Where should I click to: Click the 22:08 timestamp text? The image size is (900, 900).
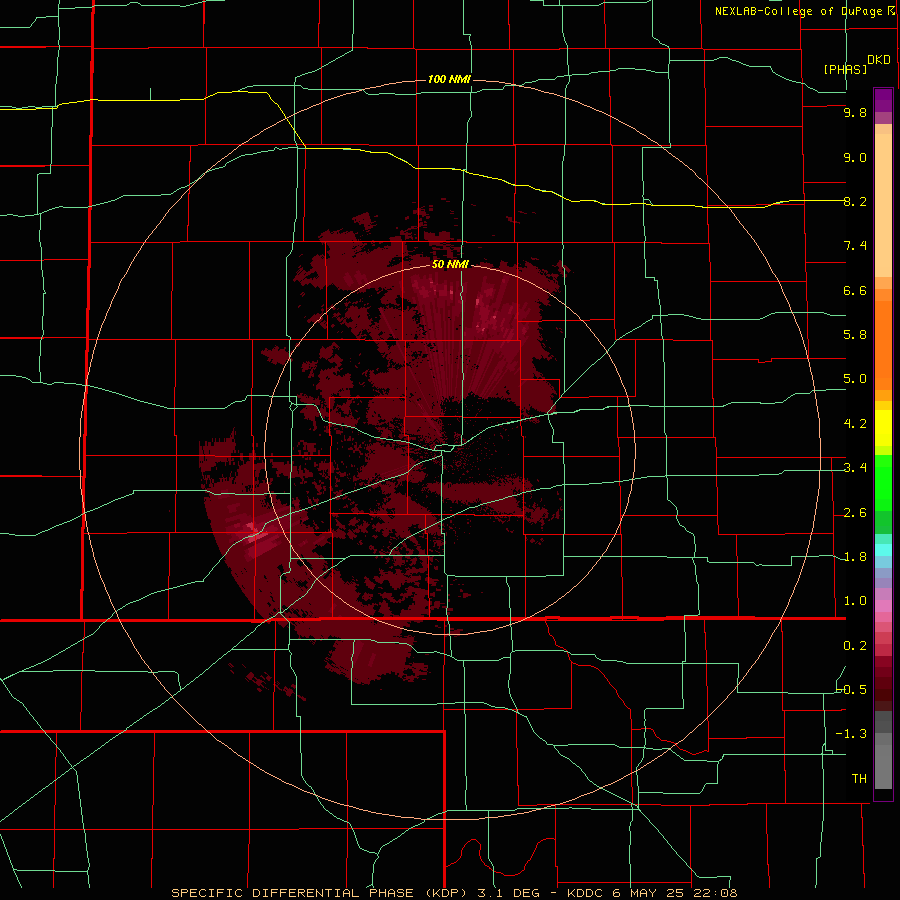click(x=715, y=893)
